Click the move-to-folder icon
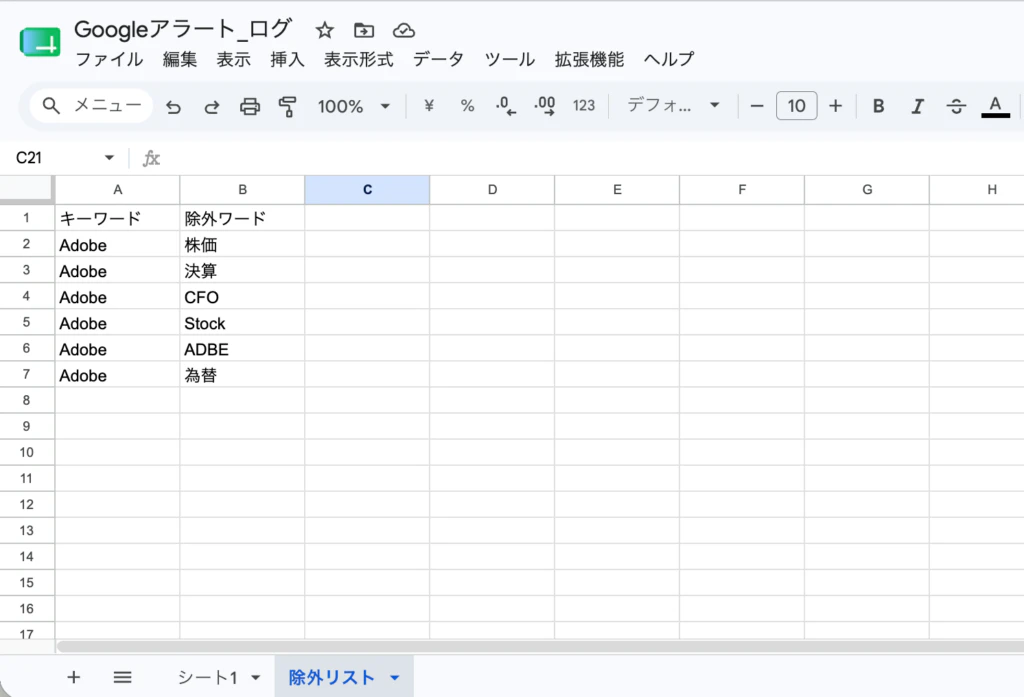1024x697 pixels. point(364,30)
